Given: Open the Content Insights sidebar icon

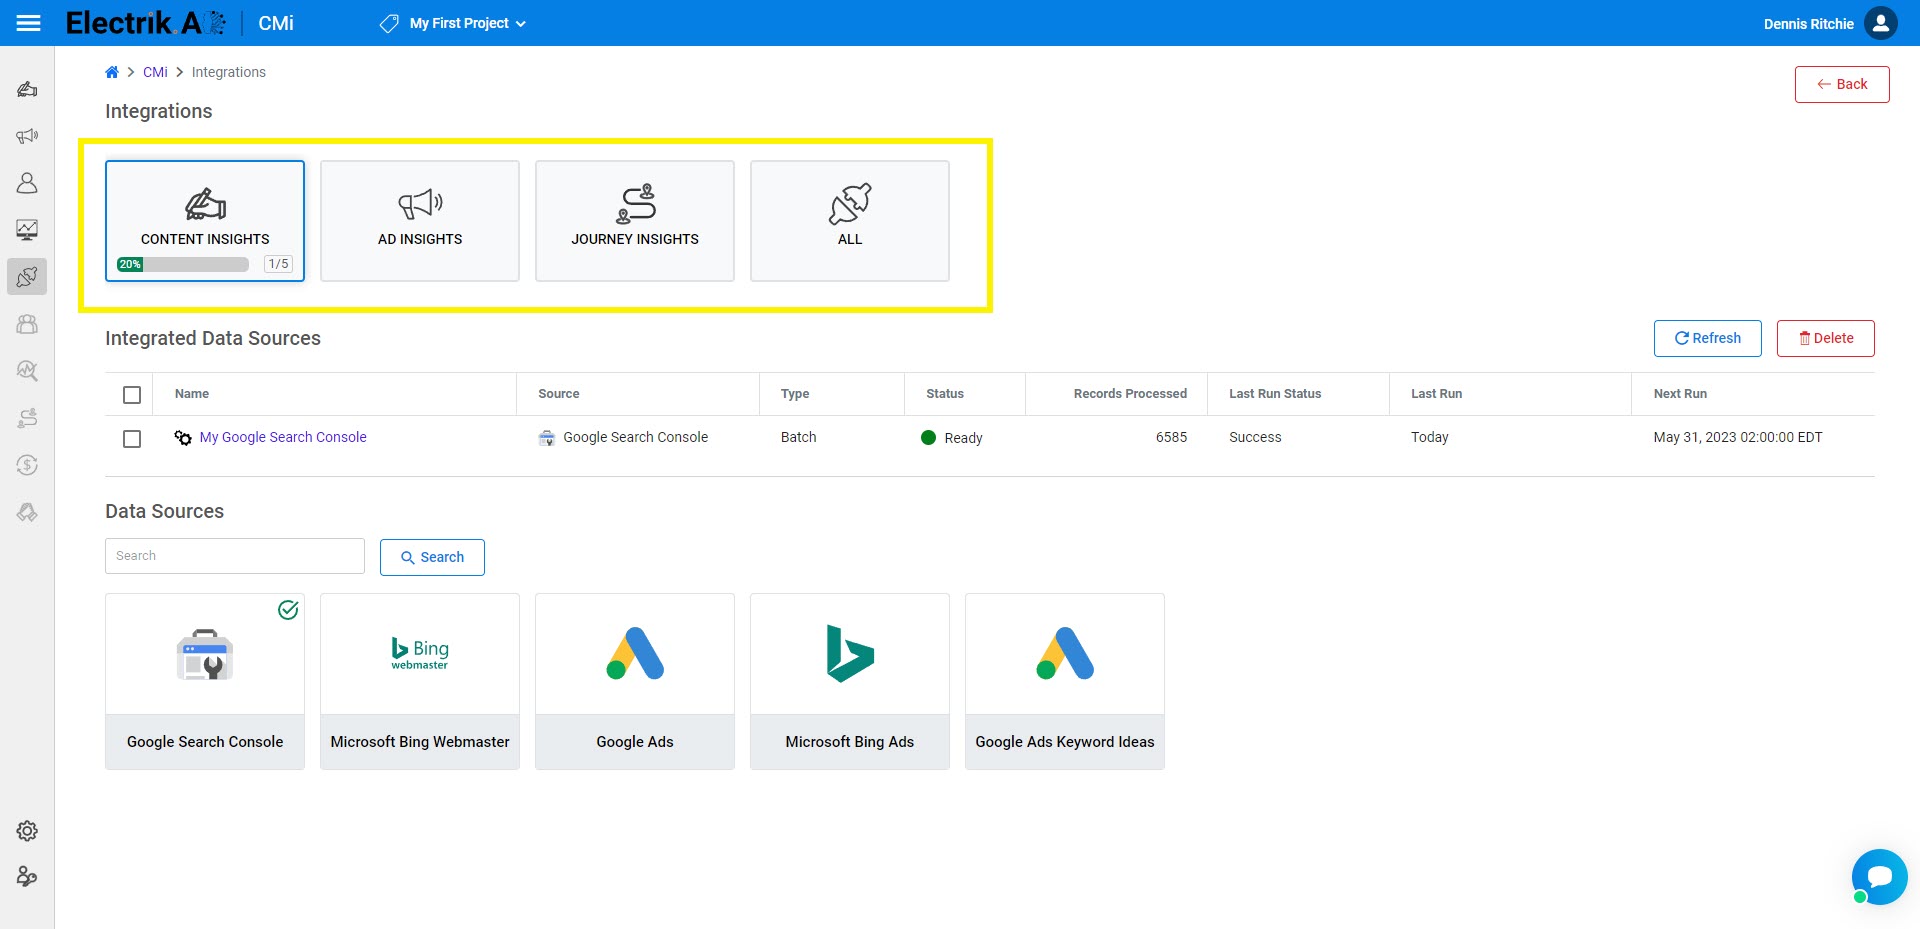Looking at the screenshot, I should click(27, 89).
